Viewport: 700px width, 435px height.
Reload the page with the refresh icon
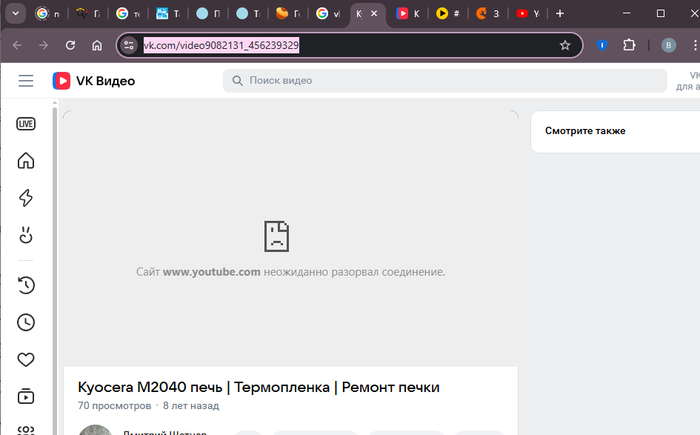[70, 45]
